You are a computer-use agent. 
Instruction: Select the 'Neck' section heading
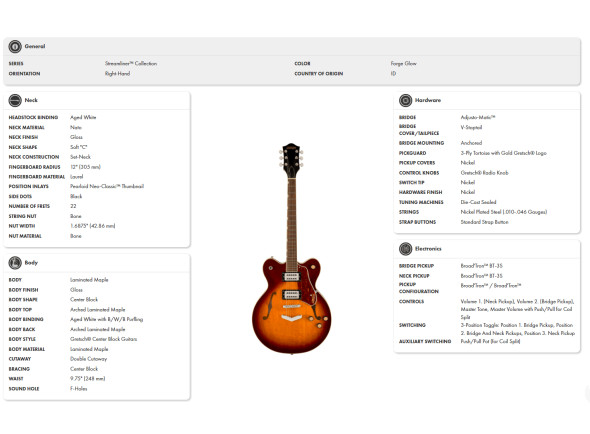pyautogui.click(x=31, y=100)
